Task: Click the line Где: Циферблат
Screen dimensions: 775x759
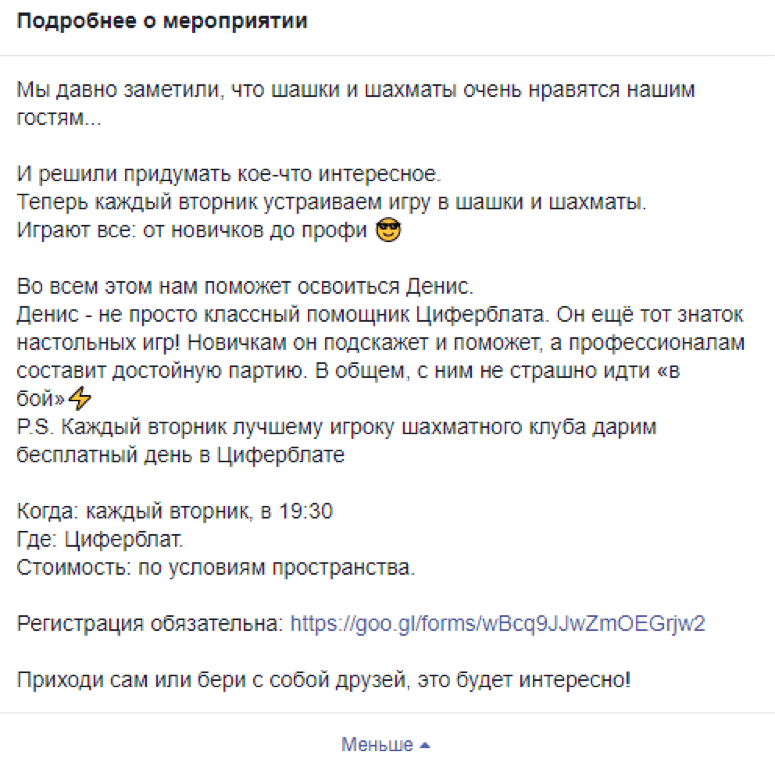Action: (100, 540)
